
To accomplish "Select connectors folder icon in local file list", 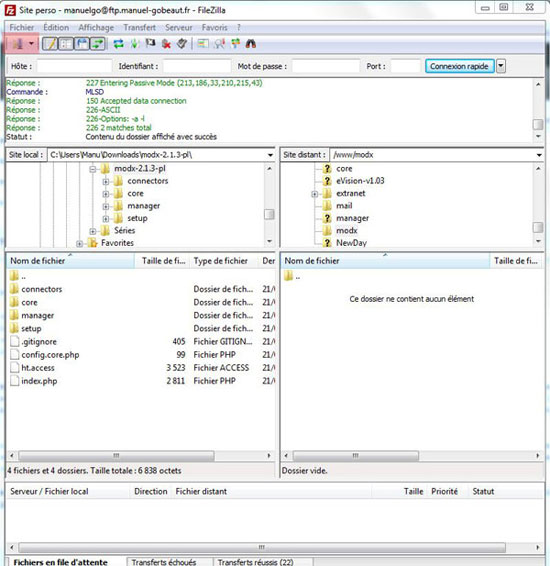I will pyautogui.click(x=14, y=289).
